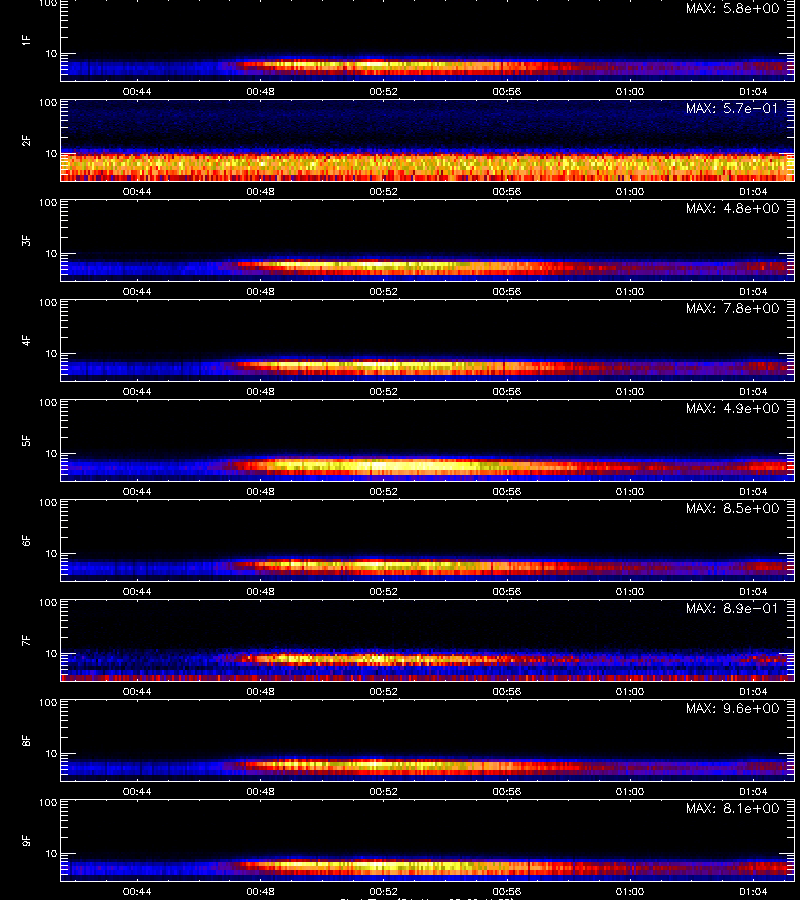
Task: Click the 01:00 tick label below the 9F panel
Action: tap(630, 891)
